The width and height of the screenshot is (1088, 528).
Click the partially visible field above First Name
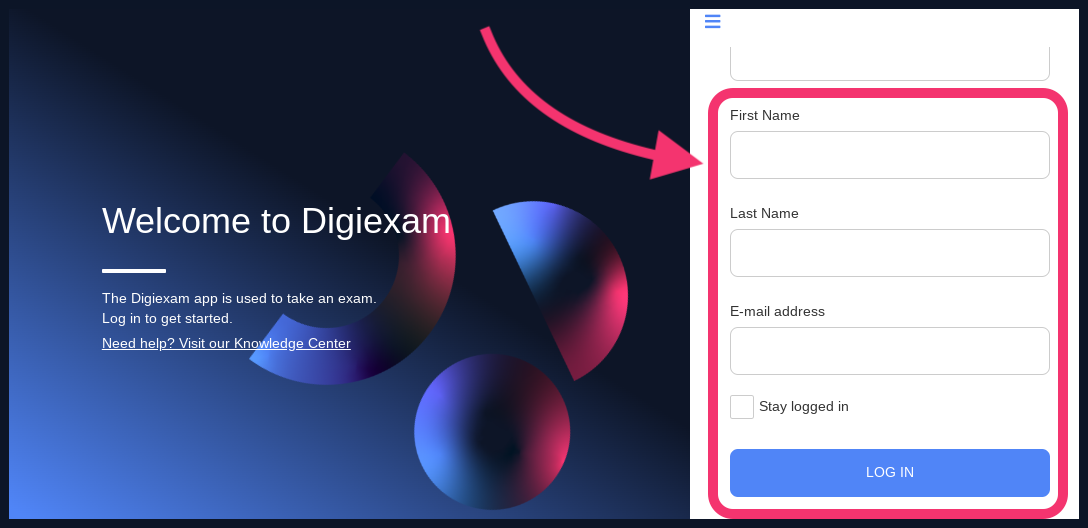(890, 64)
